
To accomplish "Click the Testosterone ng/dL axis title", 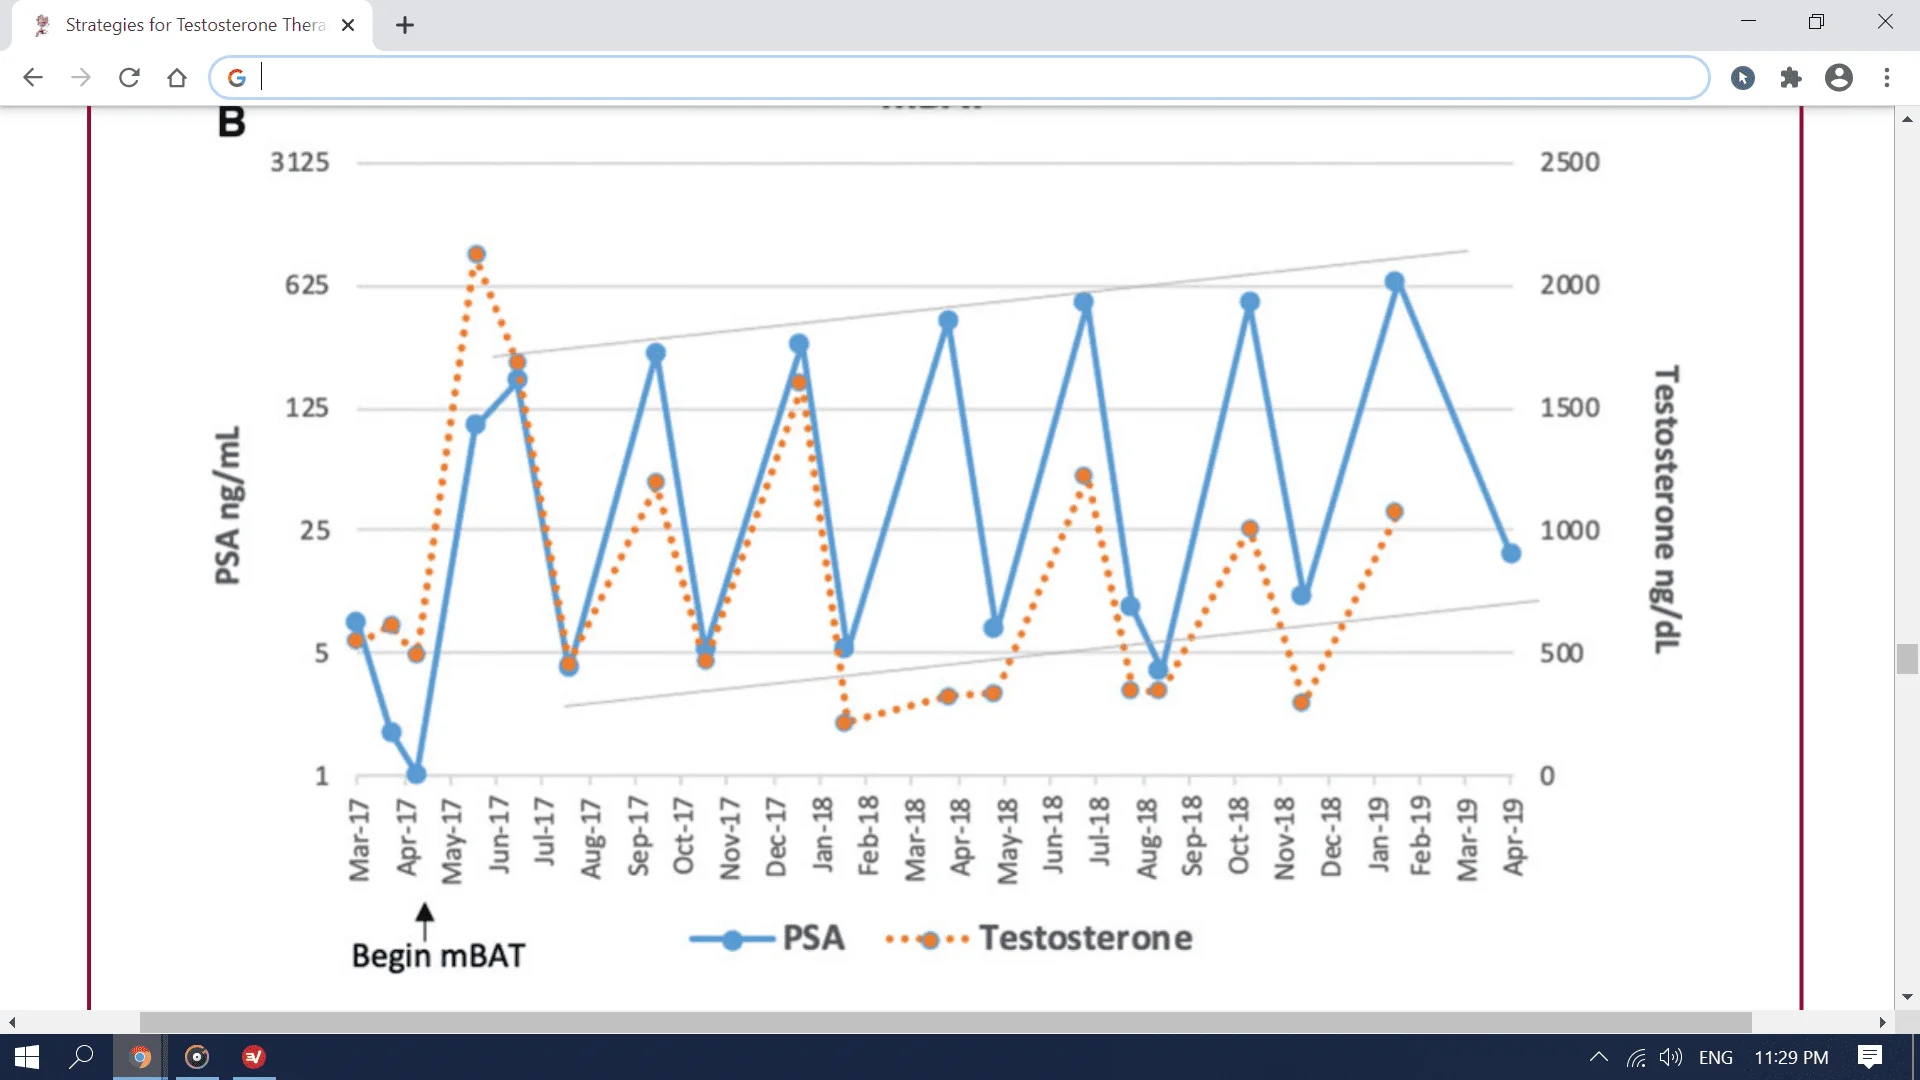I will 1666,509.
